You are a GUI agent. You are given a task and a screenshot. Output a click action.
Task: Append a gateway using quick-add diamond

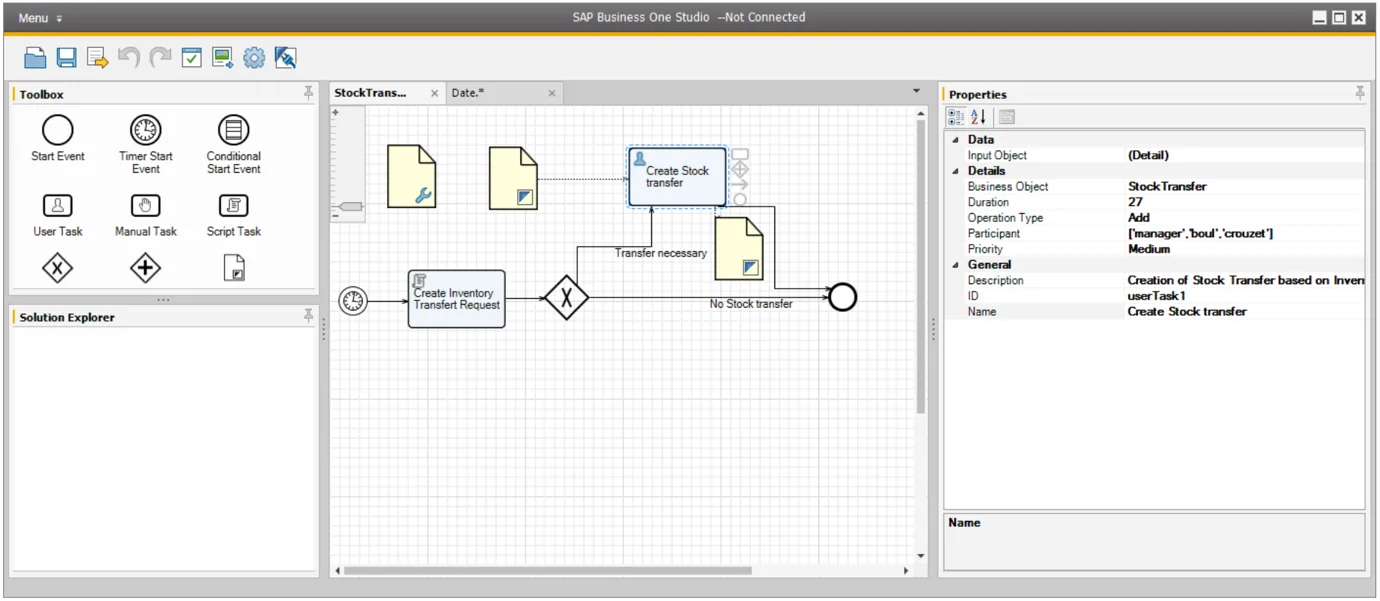coord(740,169)
